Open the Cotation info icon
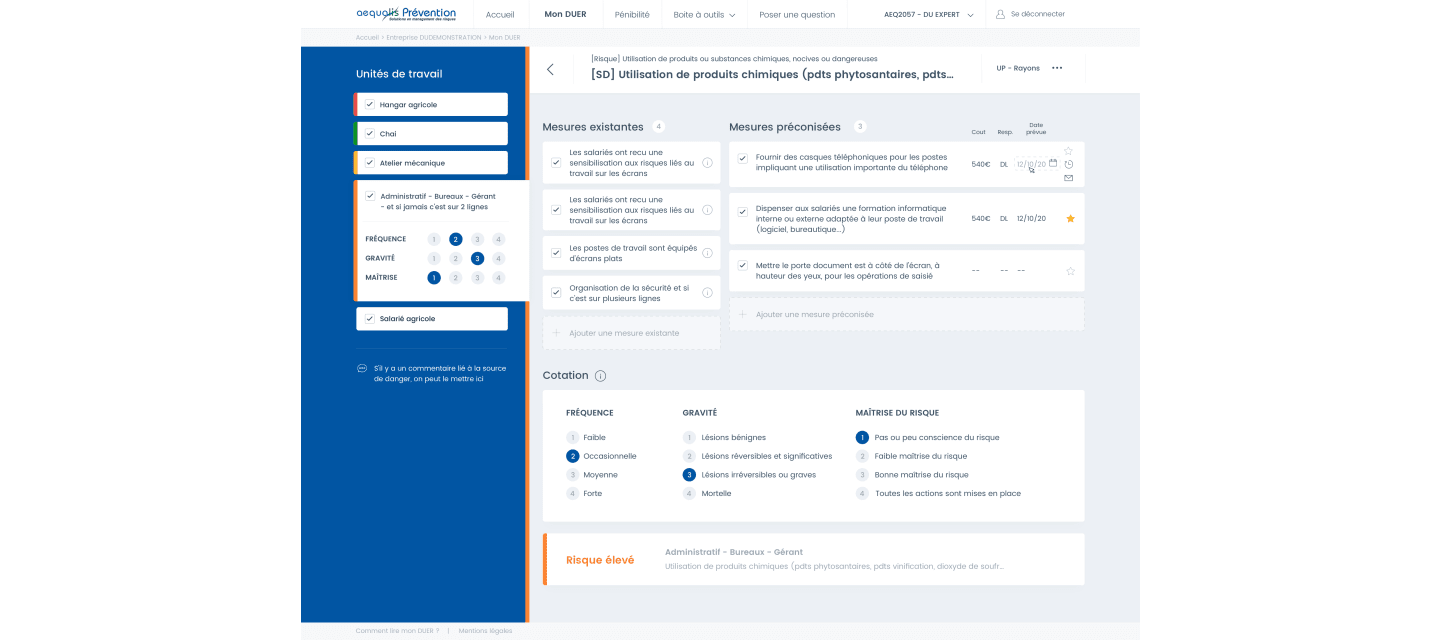Screen dimensions: 1440x640 (x=600, y=376)
